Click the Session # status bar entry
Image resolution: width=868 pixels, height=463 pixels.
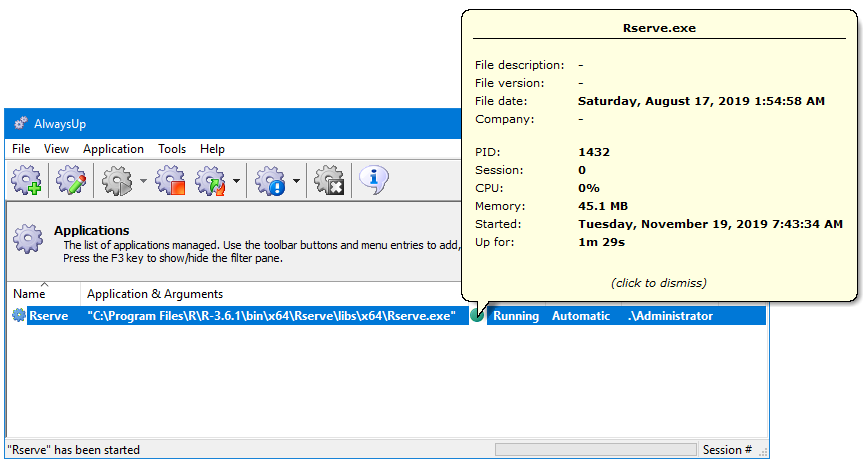pyautogui.click(x=727, y=450)
